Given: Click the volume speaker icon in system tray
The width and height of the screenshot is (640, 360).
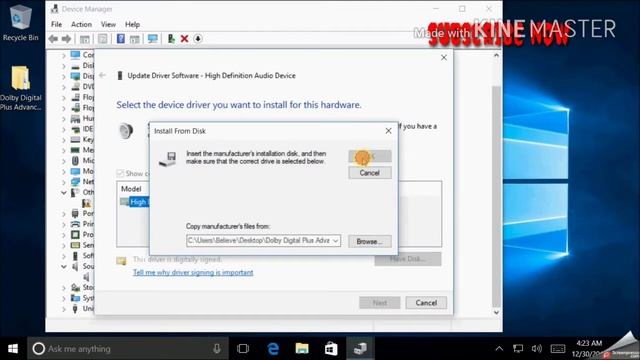Looking at the screenshot, I should pos(536,349).
